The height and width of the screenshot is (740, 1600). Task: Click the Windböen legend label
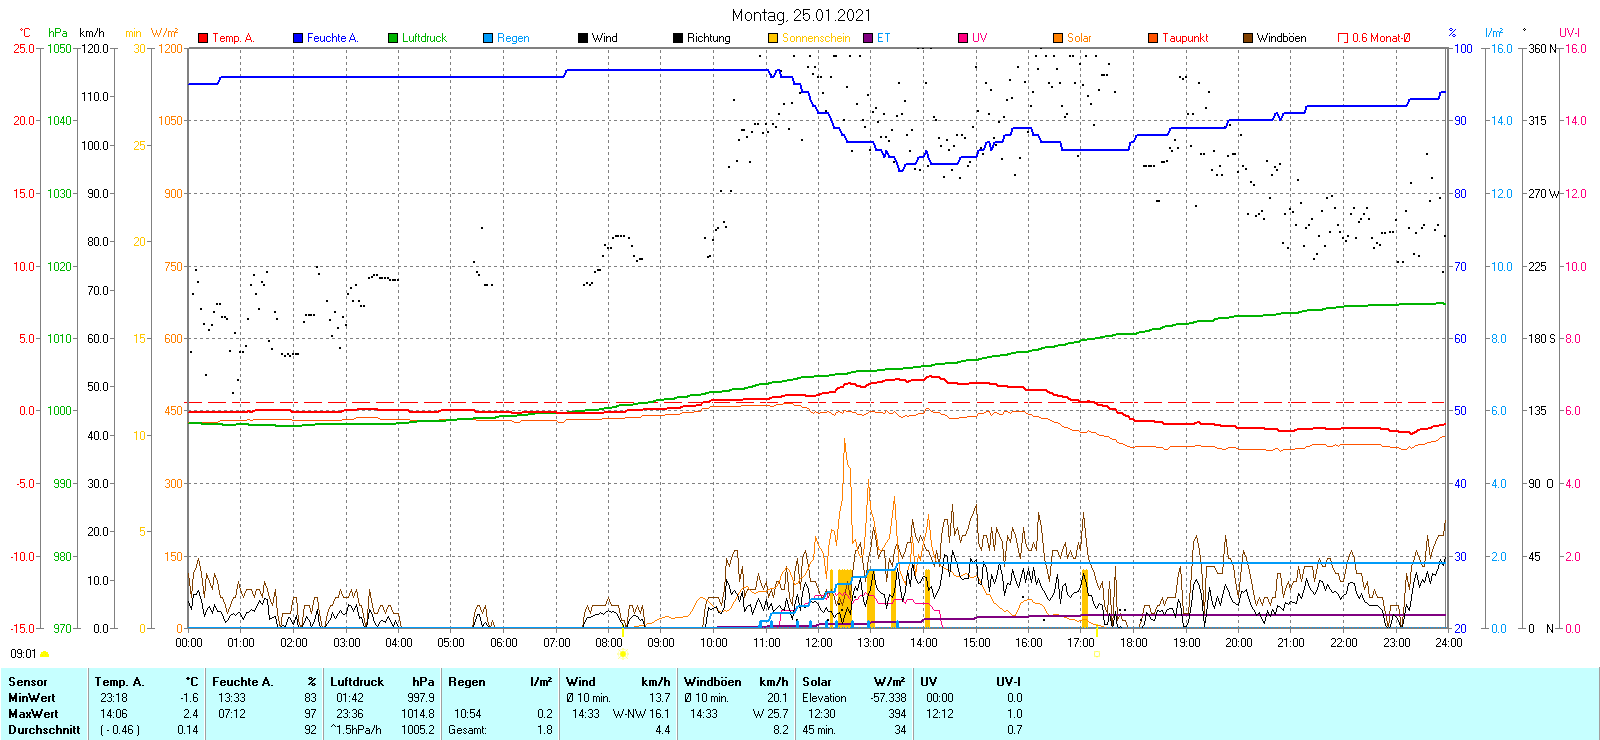[x=1282, y=38]
